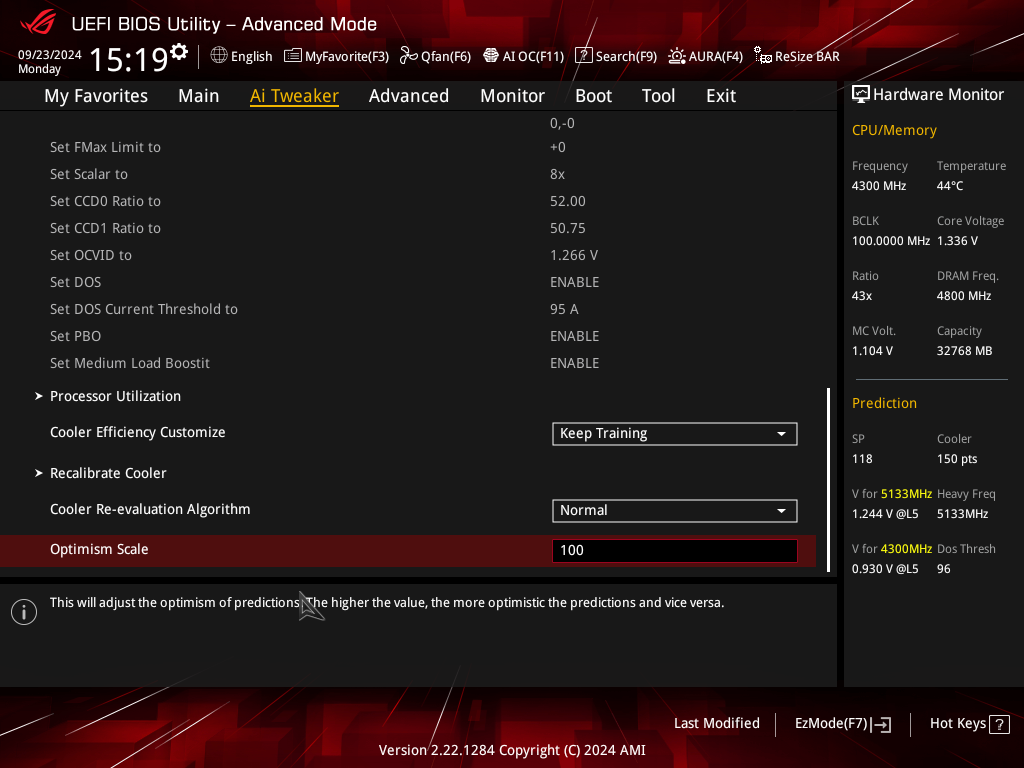Click Set CCD0 Ratio to label
Viewport: 1024px width, 768px height.
105,201
